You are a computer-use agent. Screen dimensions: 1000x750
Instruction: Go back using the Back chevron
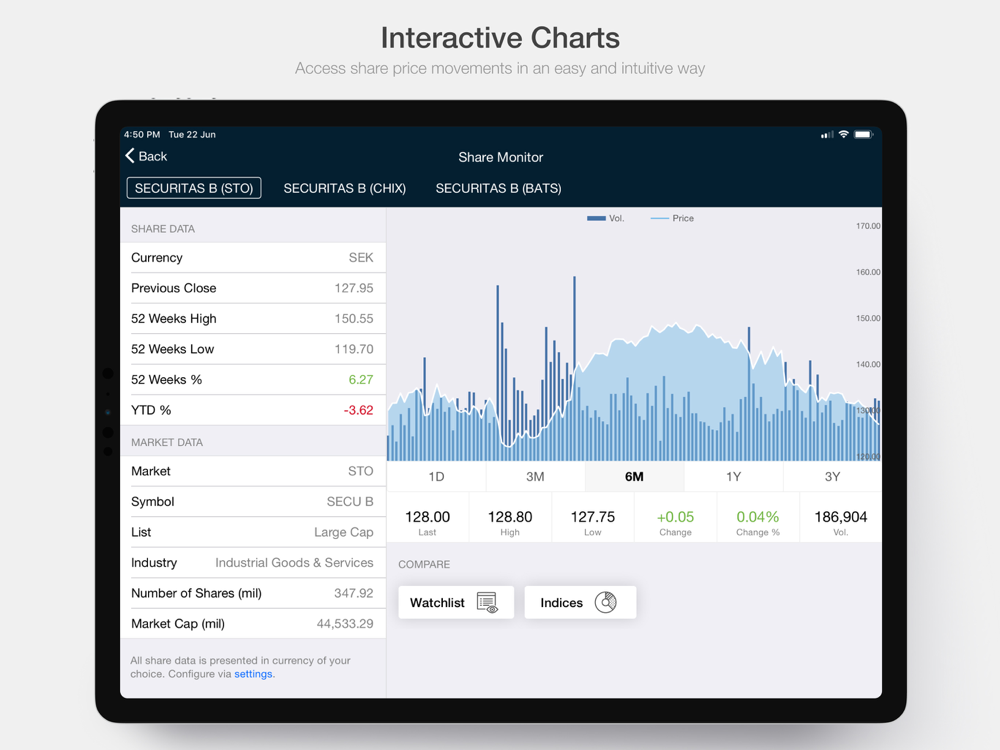tap(130, 156)
